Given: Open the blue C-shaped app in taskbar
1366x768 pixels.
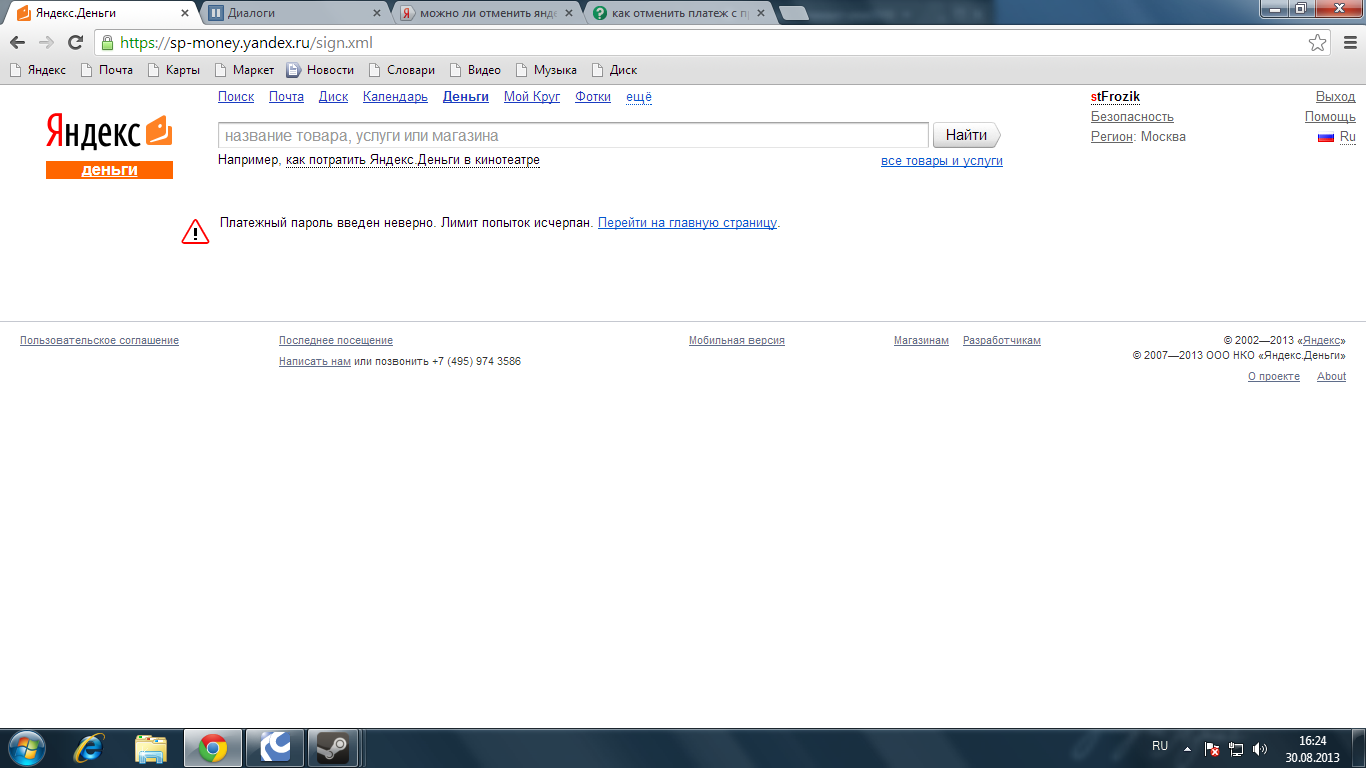Looking at the screenshot, I should click(x=274, y=748).
